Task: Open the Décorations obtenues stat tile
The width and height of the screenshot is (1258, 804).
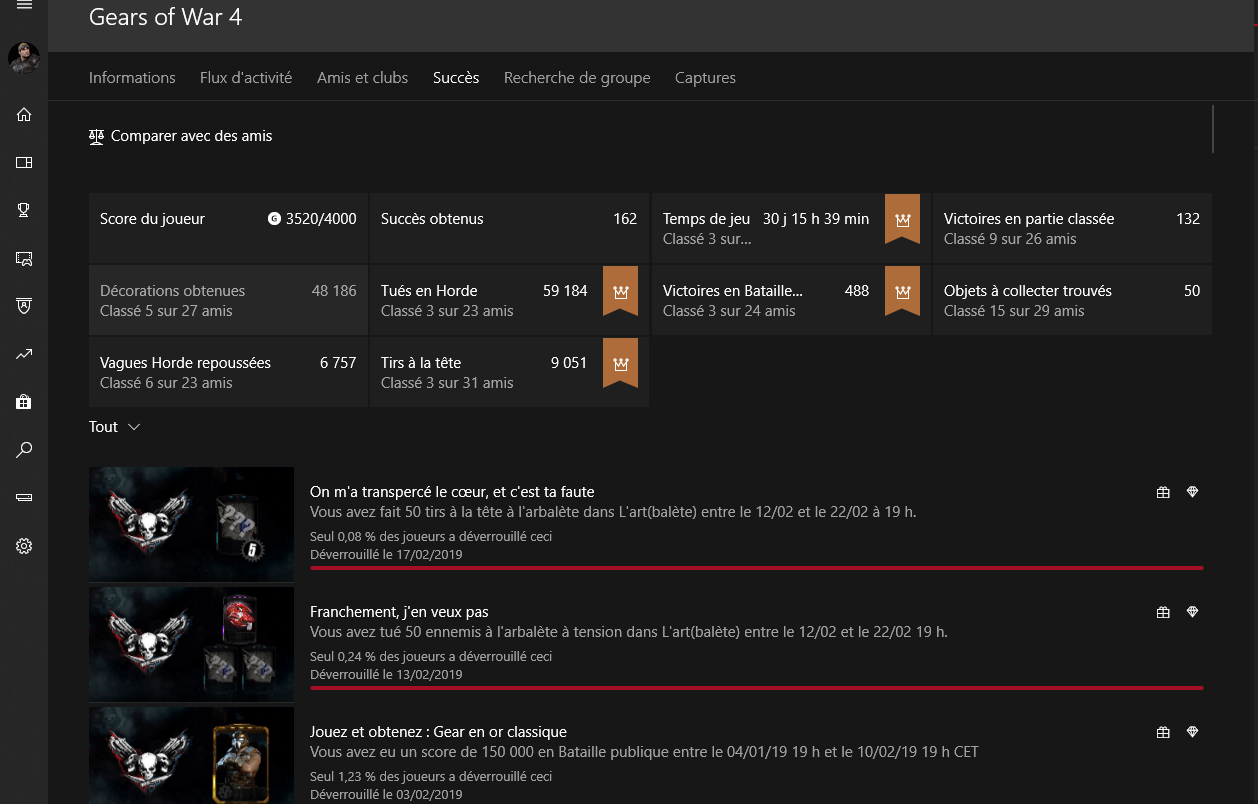Action: [x=228, y=300]
